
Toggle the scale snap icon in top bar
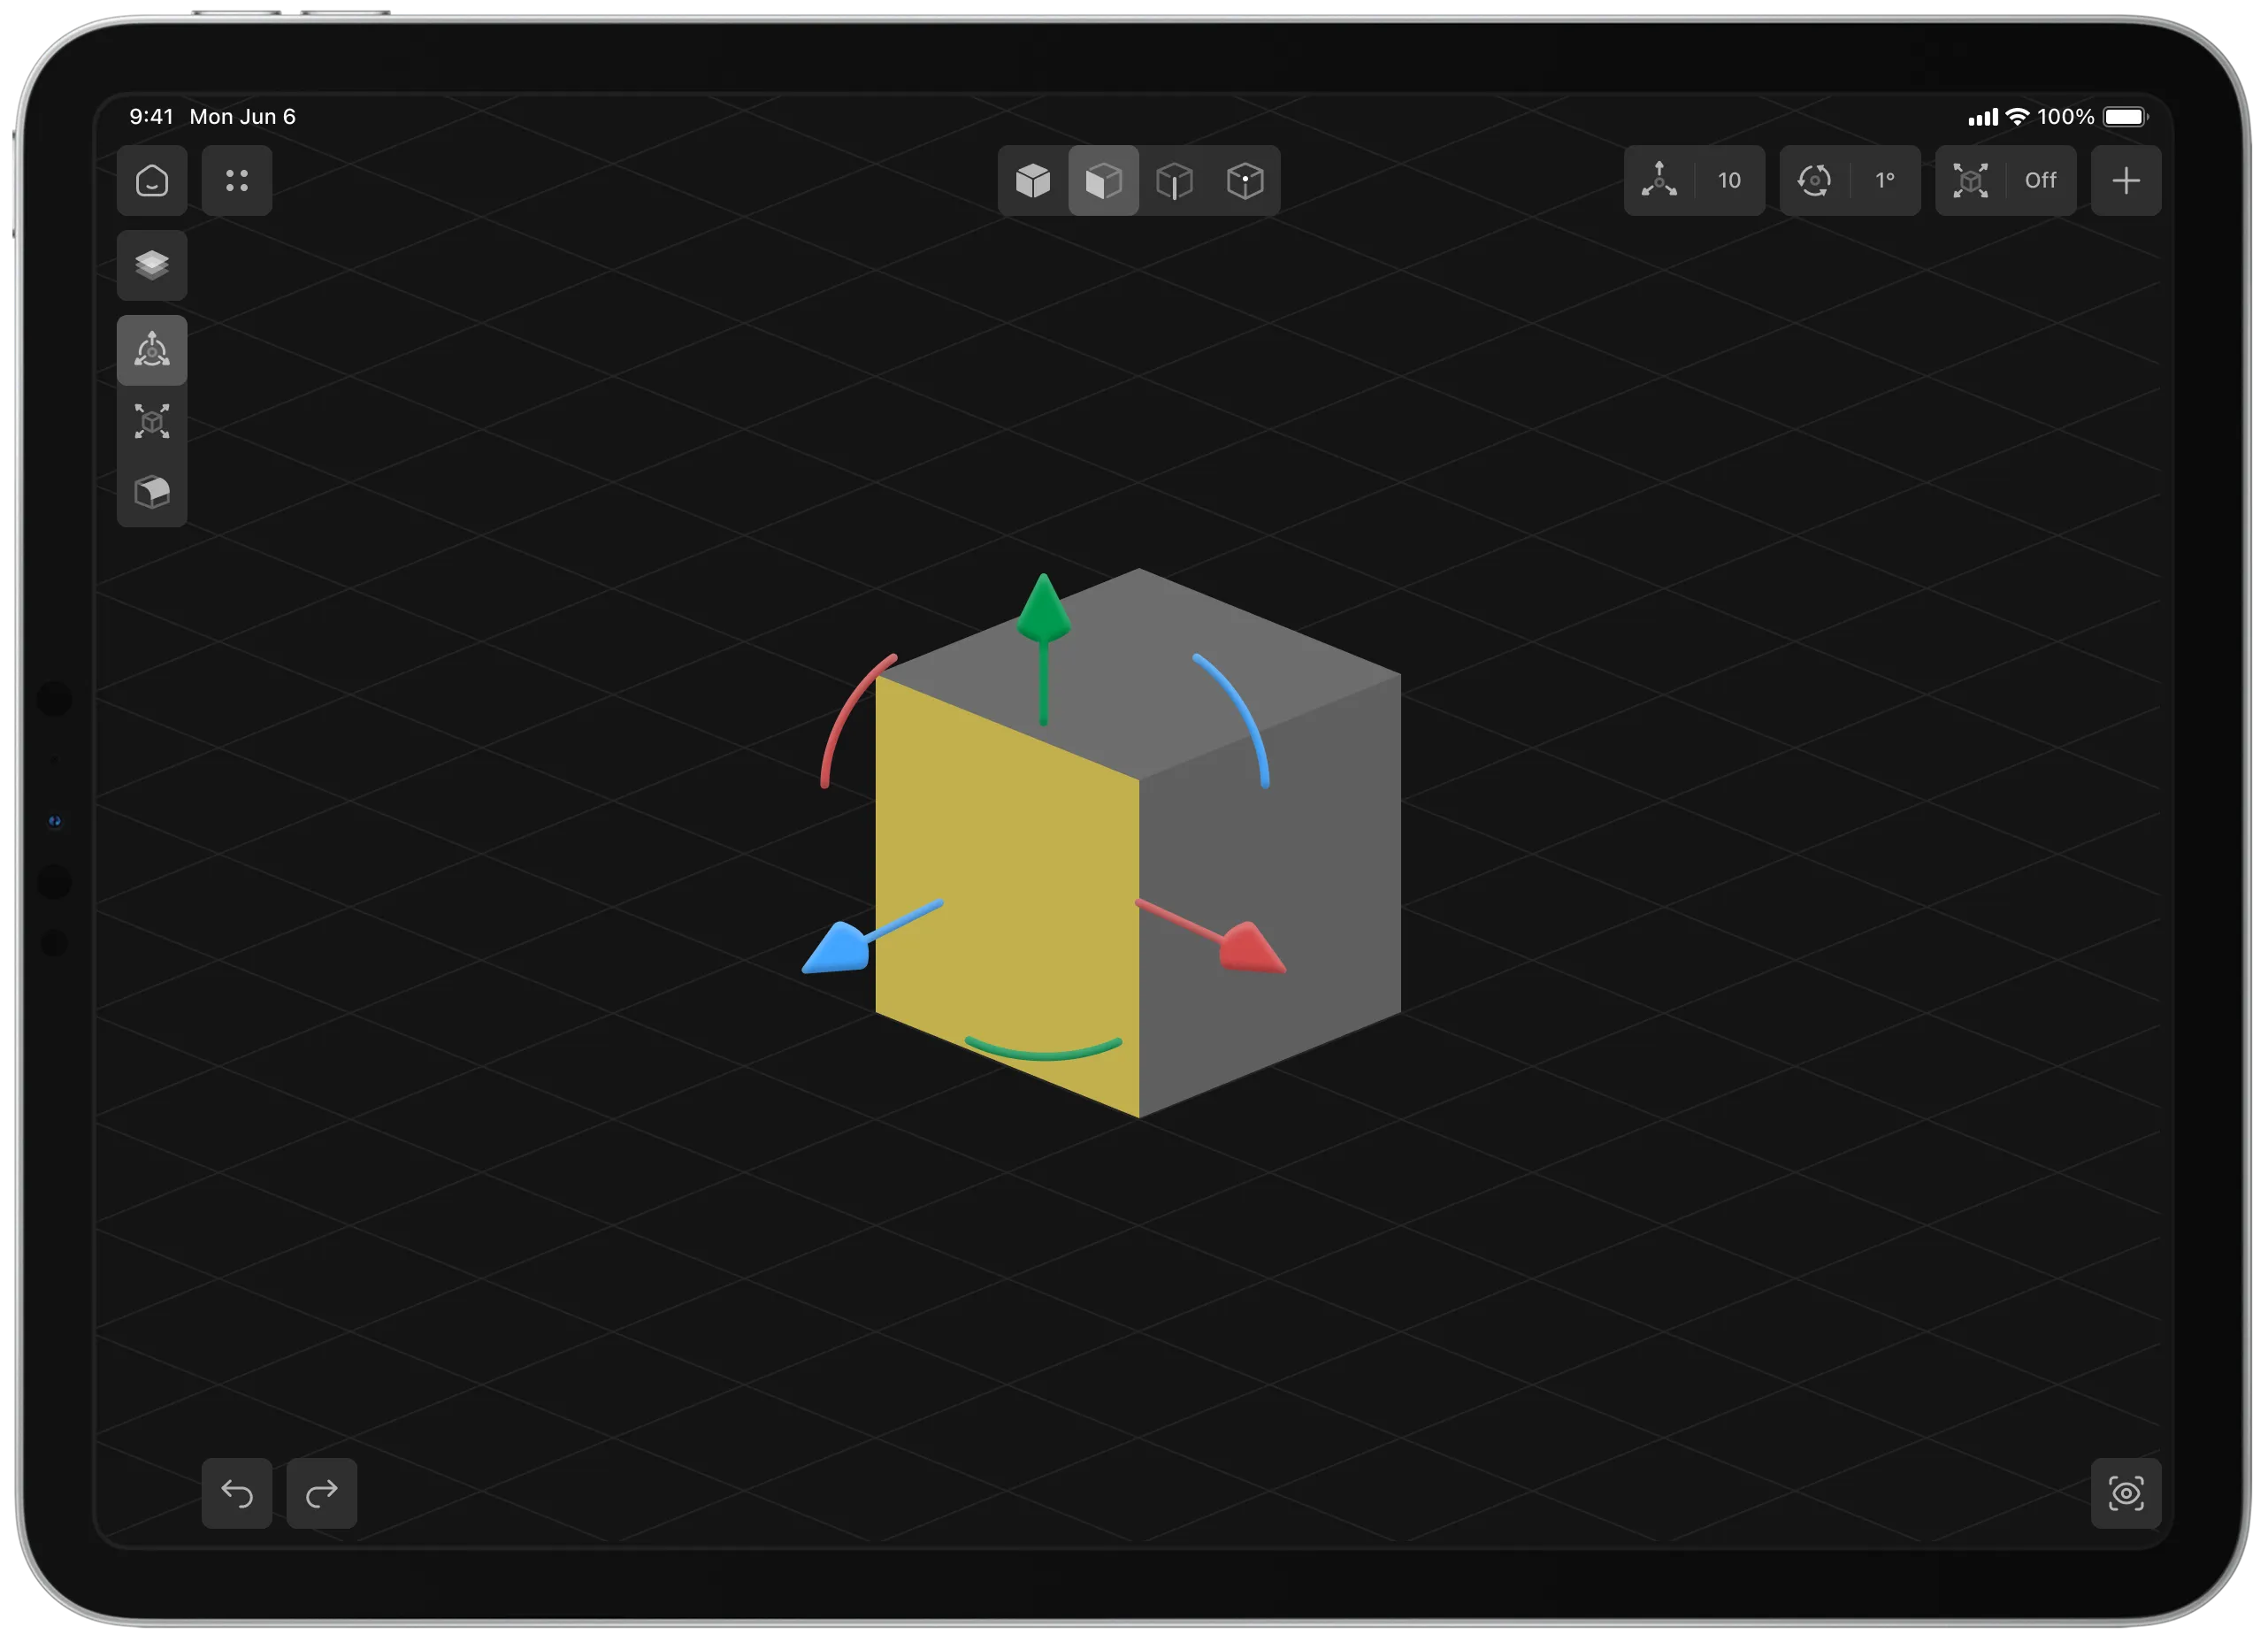tap(1971, 180)
